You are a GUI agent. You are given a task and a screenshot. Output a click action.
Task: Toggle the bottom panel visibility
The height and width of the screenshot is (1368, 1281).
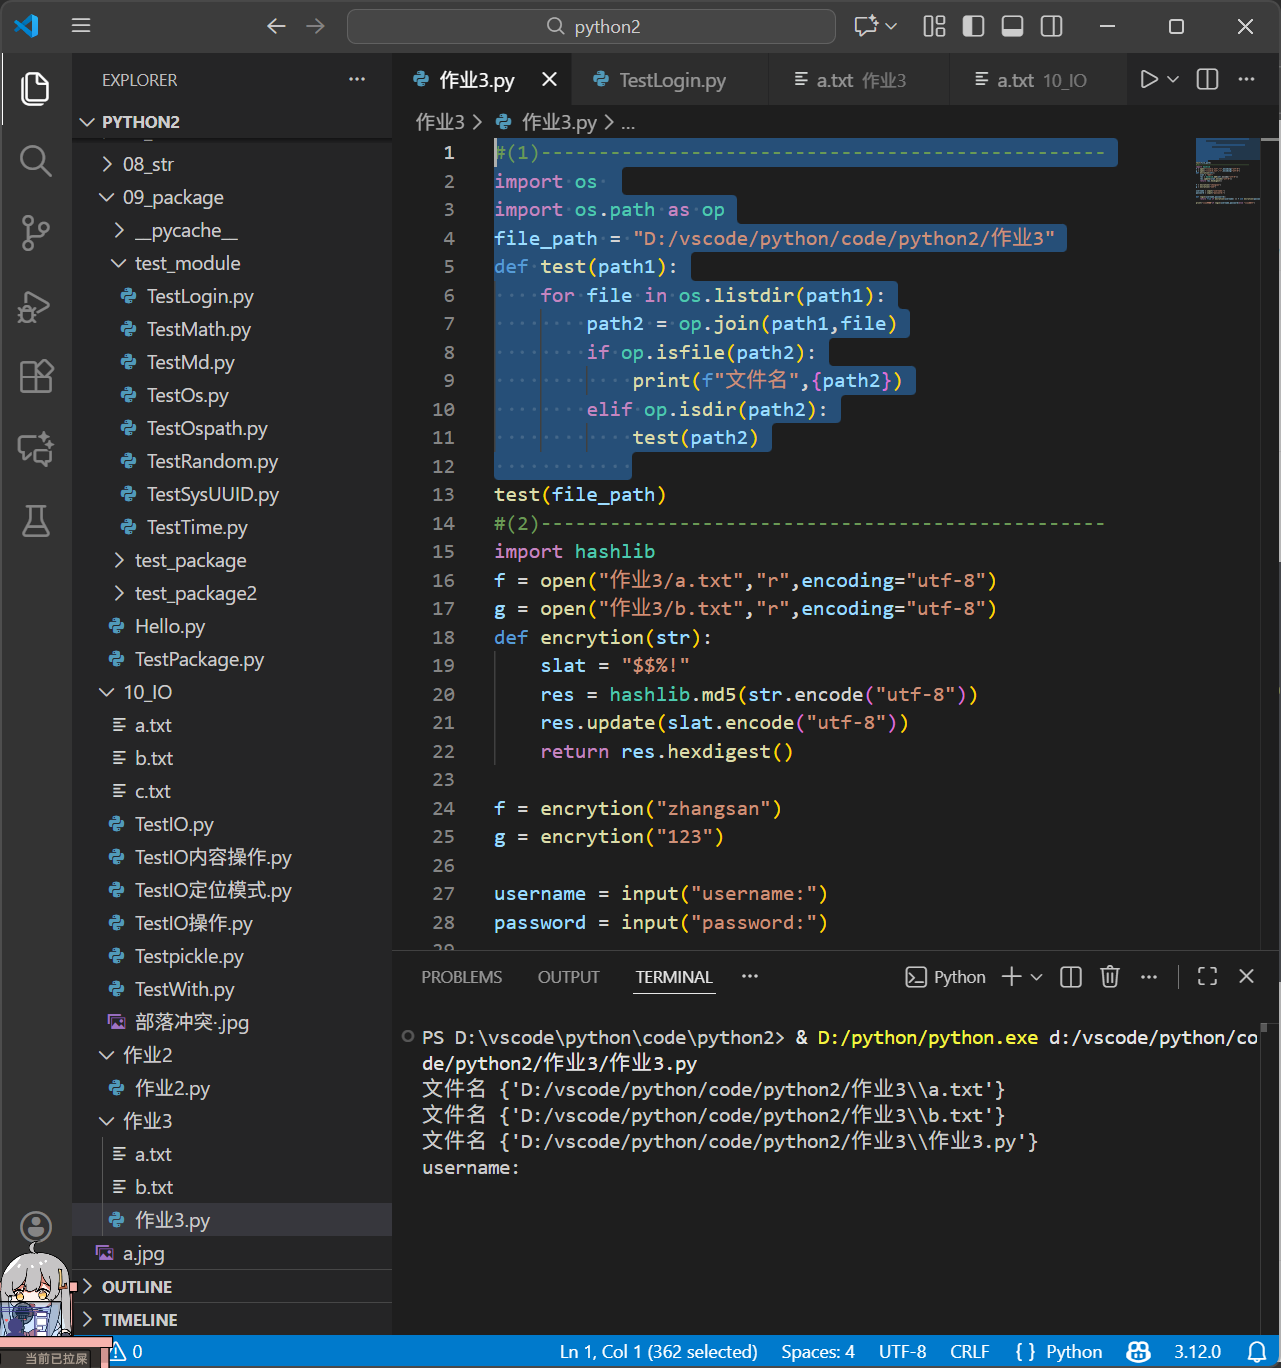1011,26
